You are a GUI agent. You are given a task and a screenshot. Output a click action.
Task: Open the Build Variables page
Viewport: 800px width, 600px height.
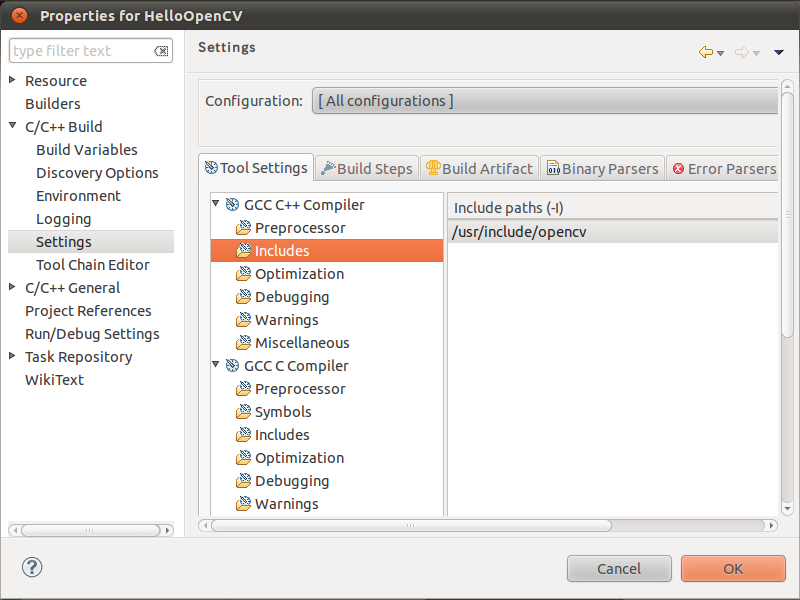[87, 149]
